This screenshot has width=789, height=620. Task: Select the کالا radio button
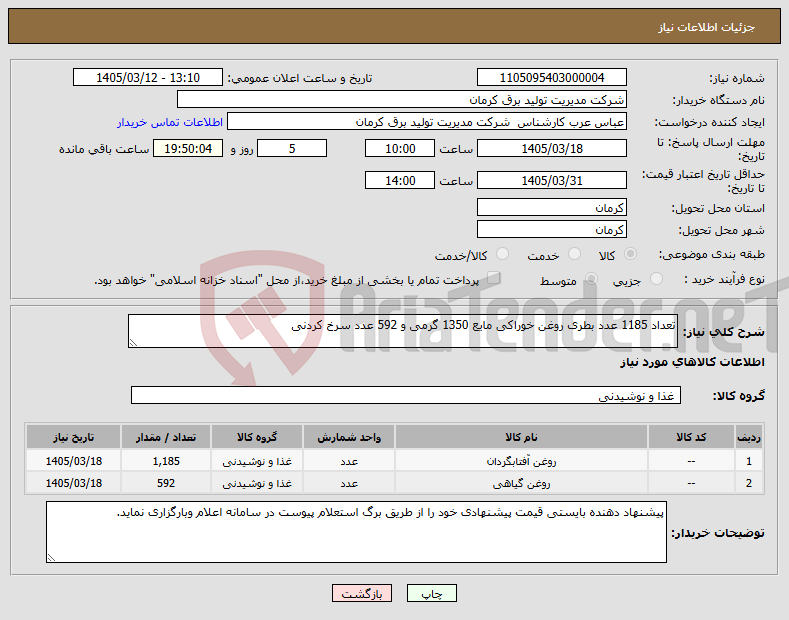(x=630, y=254)
